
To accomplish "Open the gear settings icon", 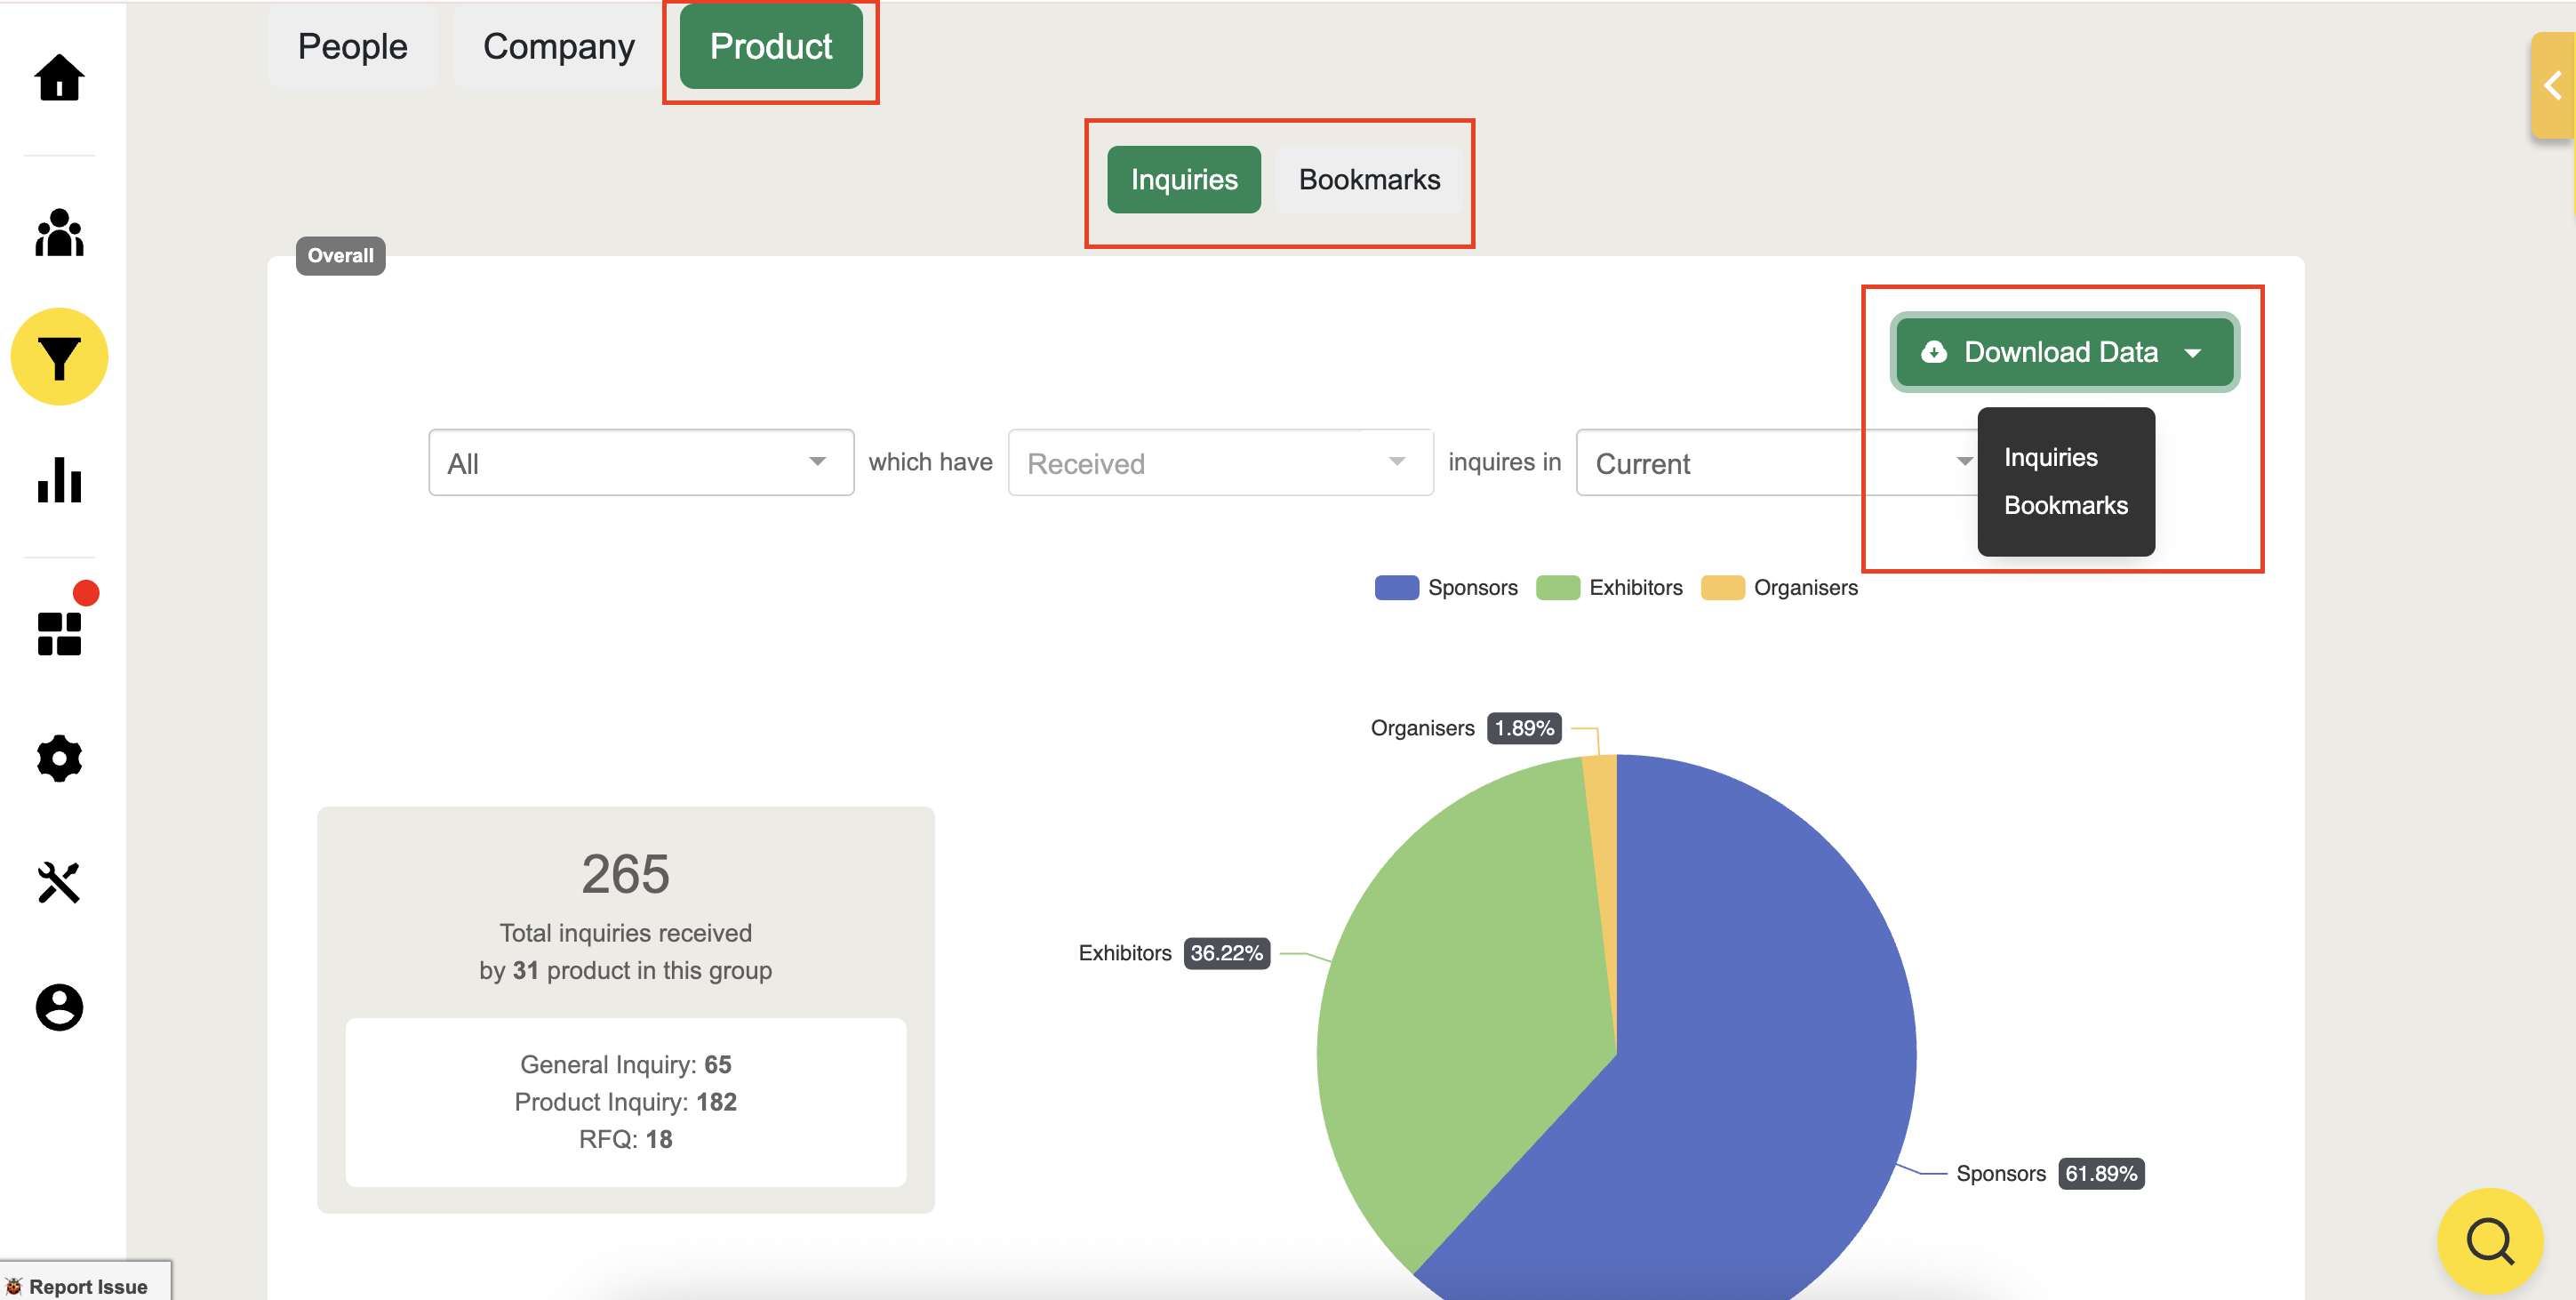I will [x=59, y=758].
